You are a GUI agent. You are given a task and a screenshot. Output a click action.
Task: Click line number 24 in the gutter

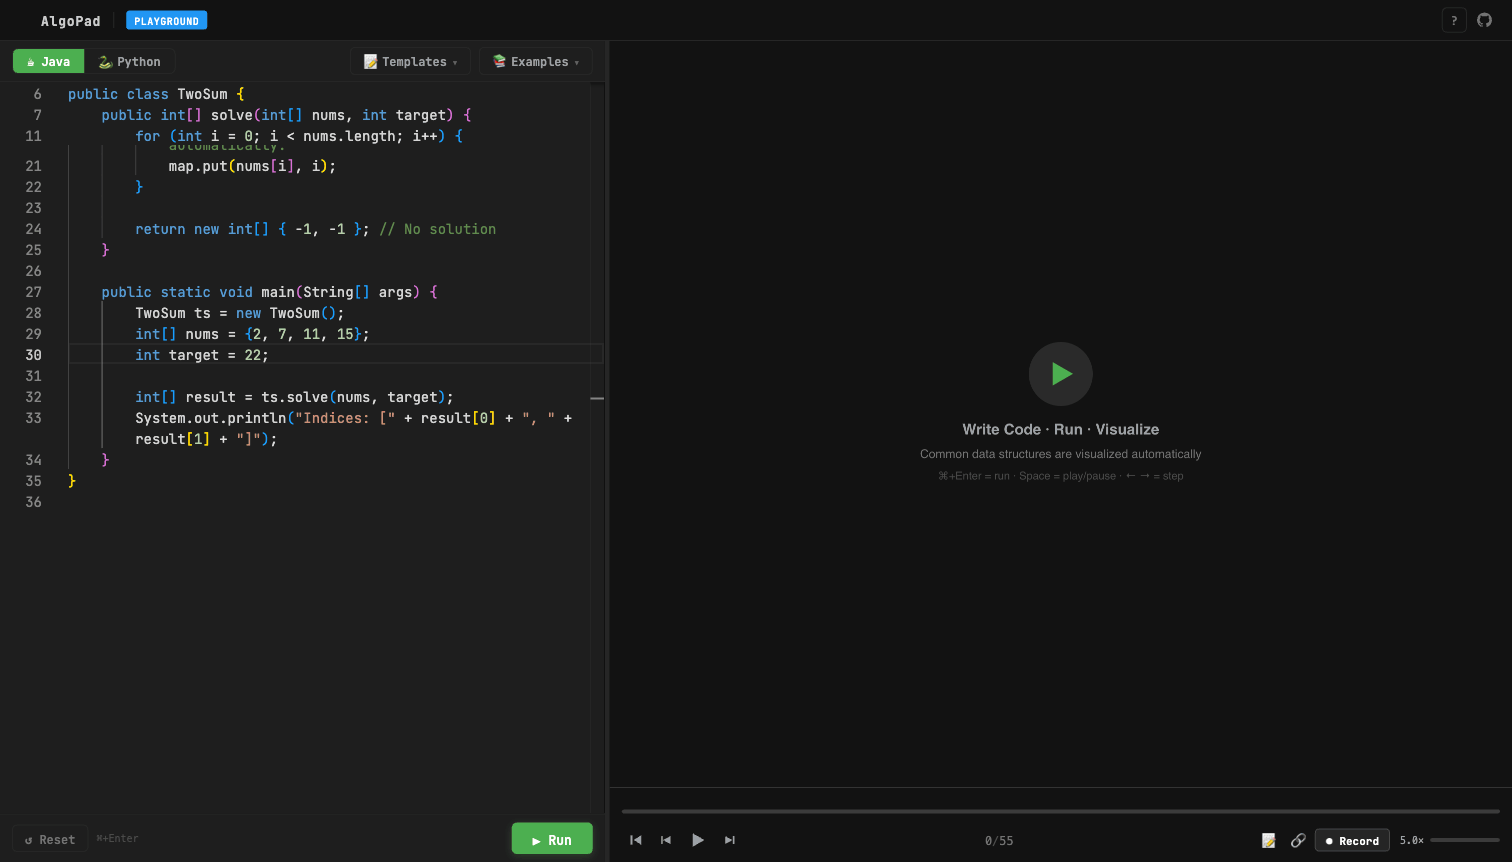tap(34, 229)
